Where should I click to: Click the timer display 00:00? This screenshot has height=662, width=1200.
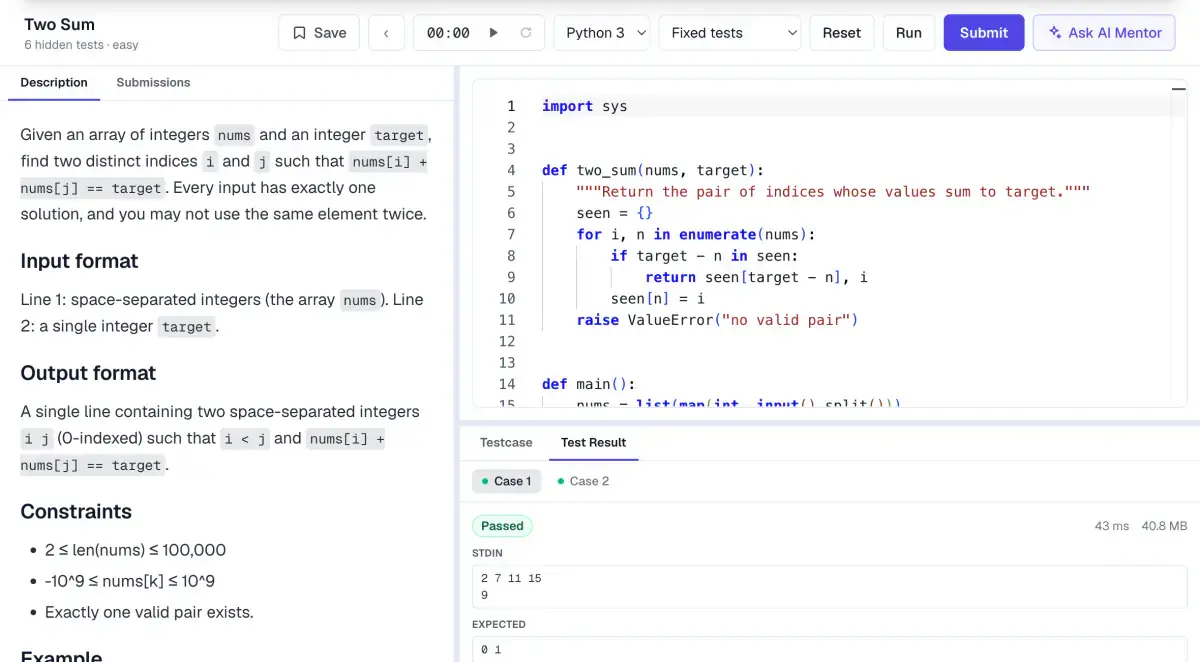pos(448,33)
